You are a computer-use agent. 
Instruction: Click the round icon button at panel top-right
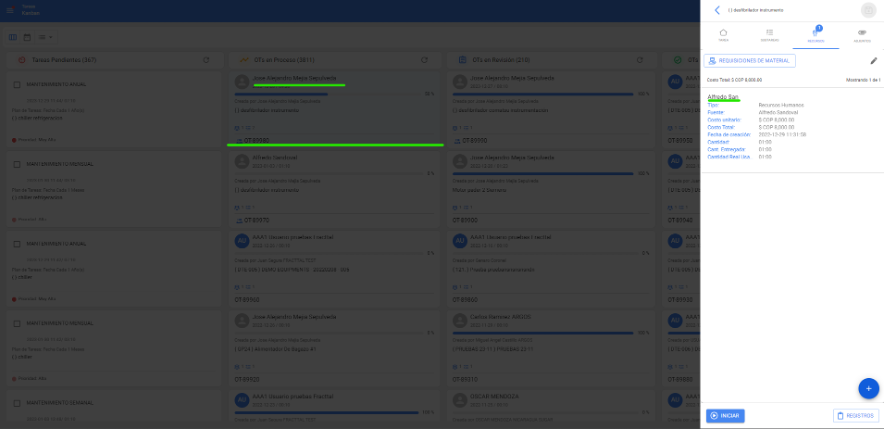point(868,10)
